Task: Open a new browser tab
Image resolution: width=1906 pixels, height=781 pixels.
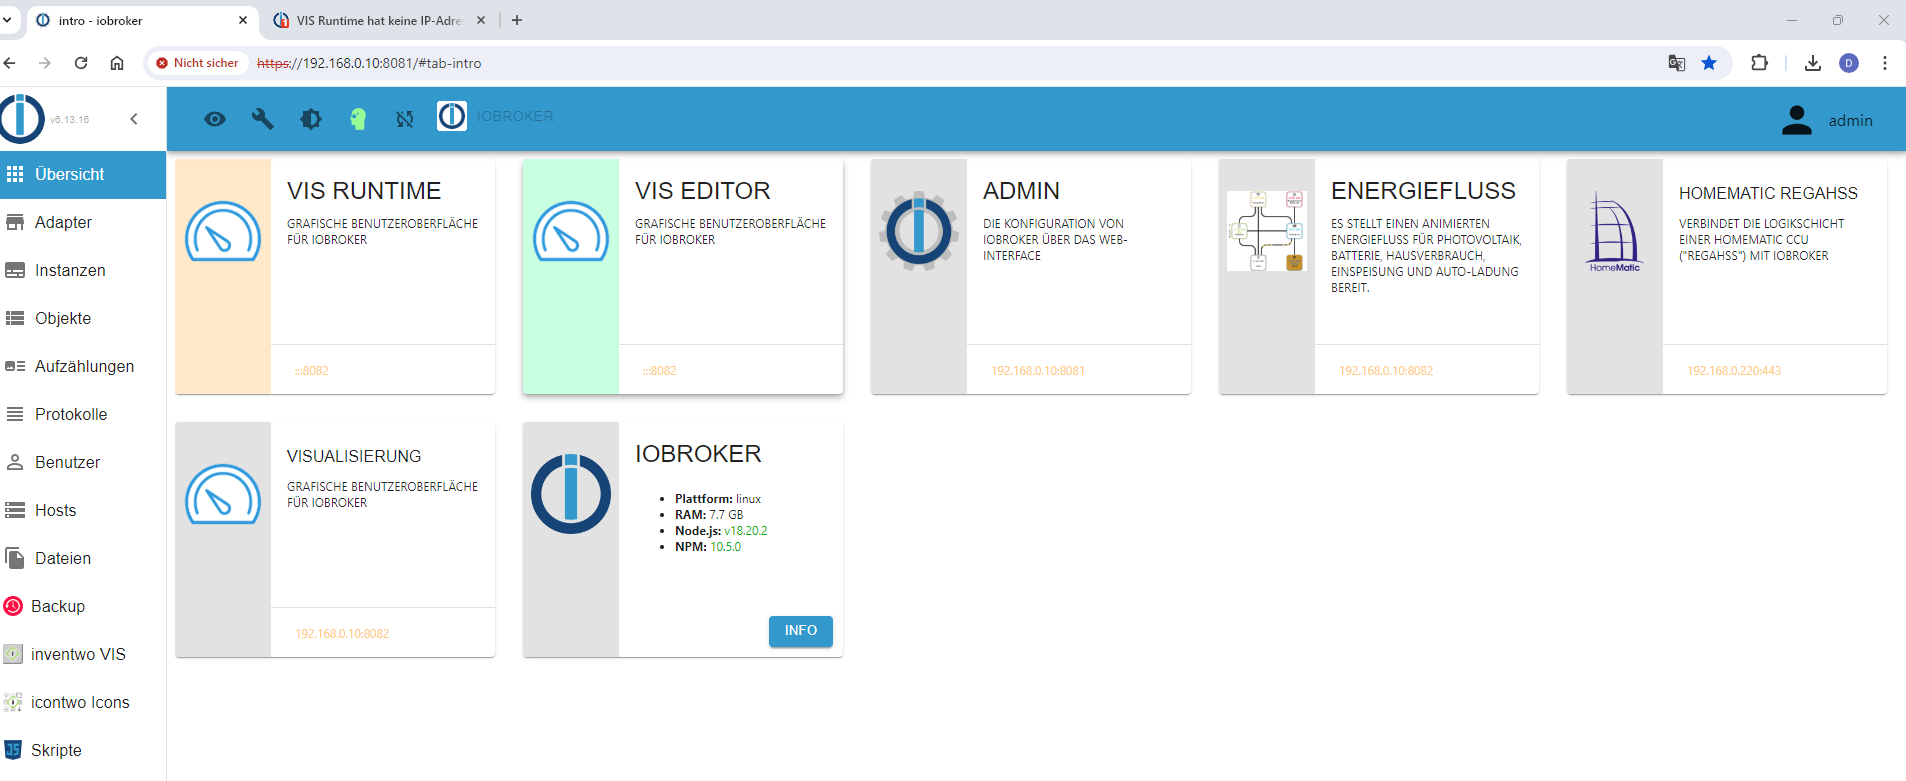Action: point(517,20)
